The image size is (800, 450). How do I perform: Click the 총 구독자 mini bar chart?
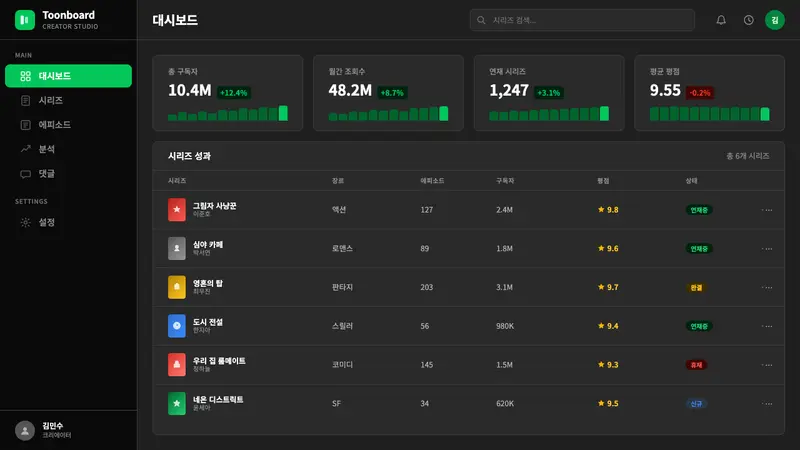[228, 113]
